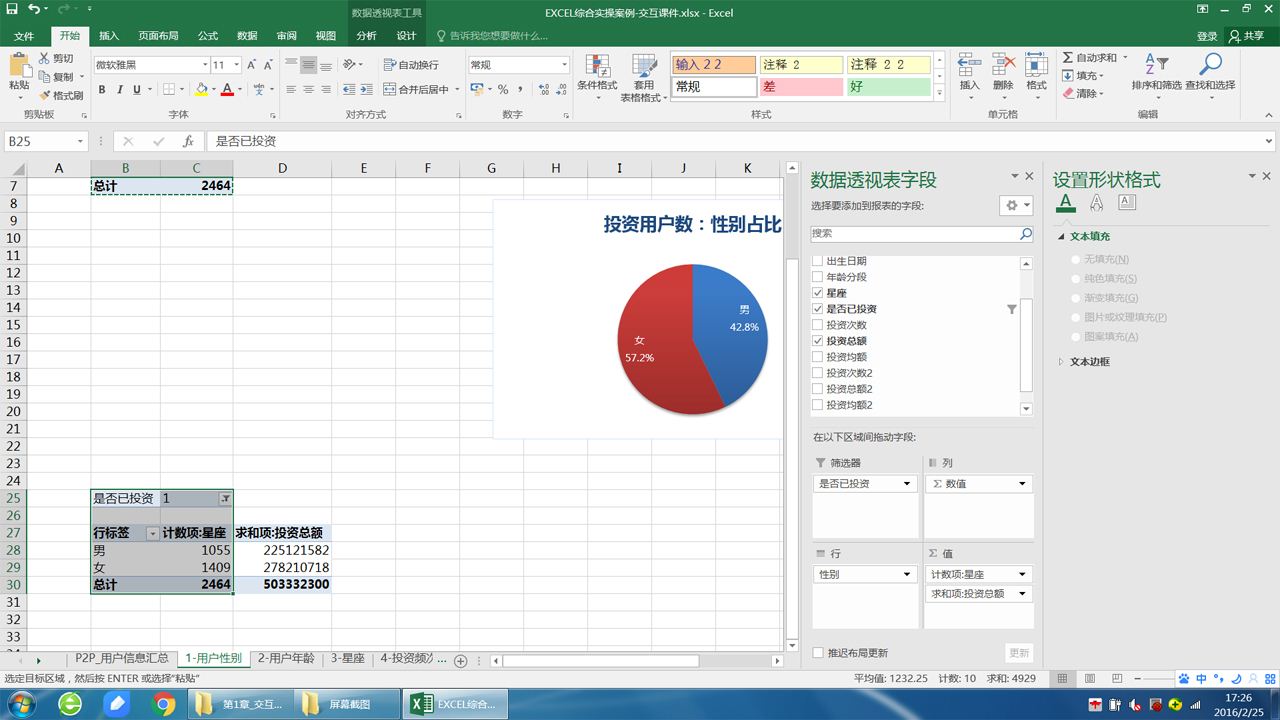Open the number format dropdown 常规
This screenshot has width=1280, height=720.
coord(564,65)
